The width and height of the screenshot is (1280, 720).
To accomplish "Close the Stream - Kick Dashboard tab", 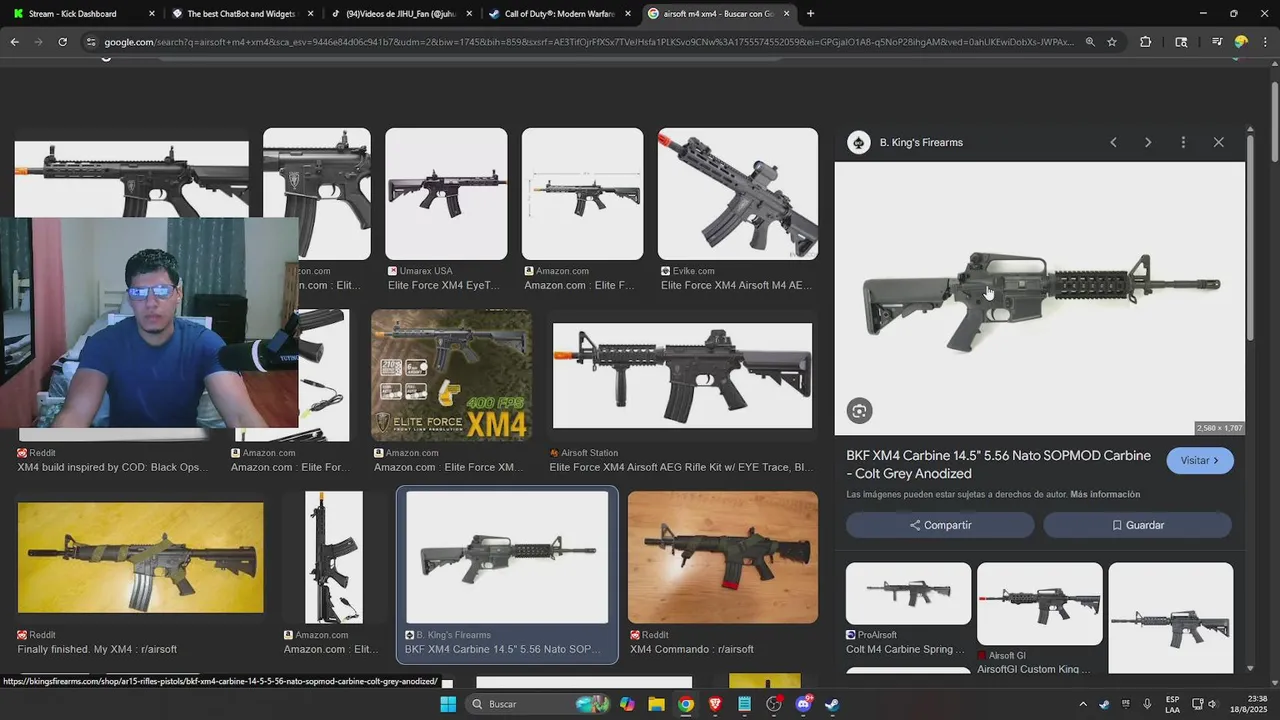I will tap(152, 14).
